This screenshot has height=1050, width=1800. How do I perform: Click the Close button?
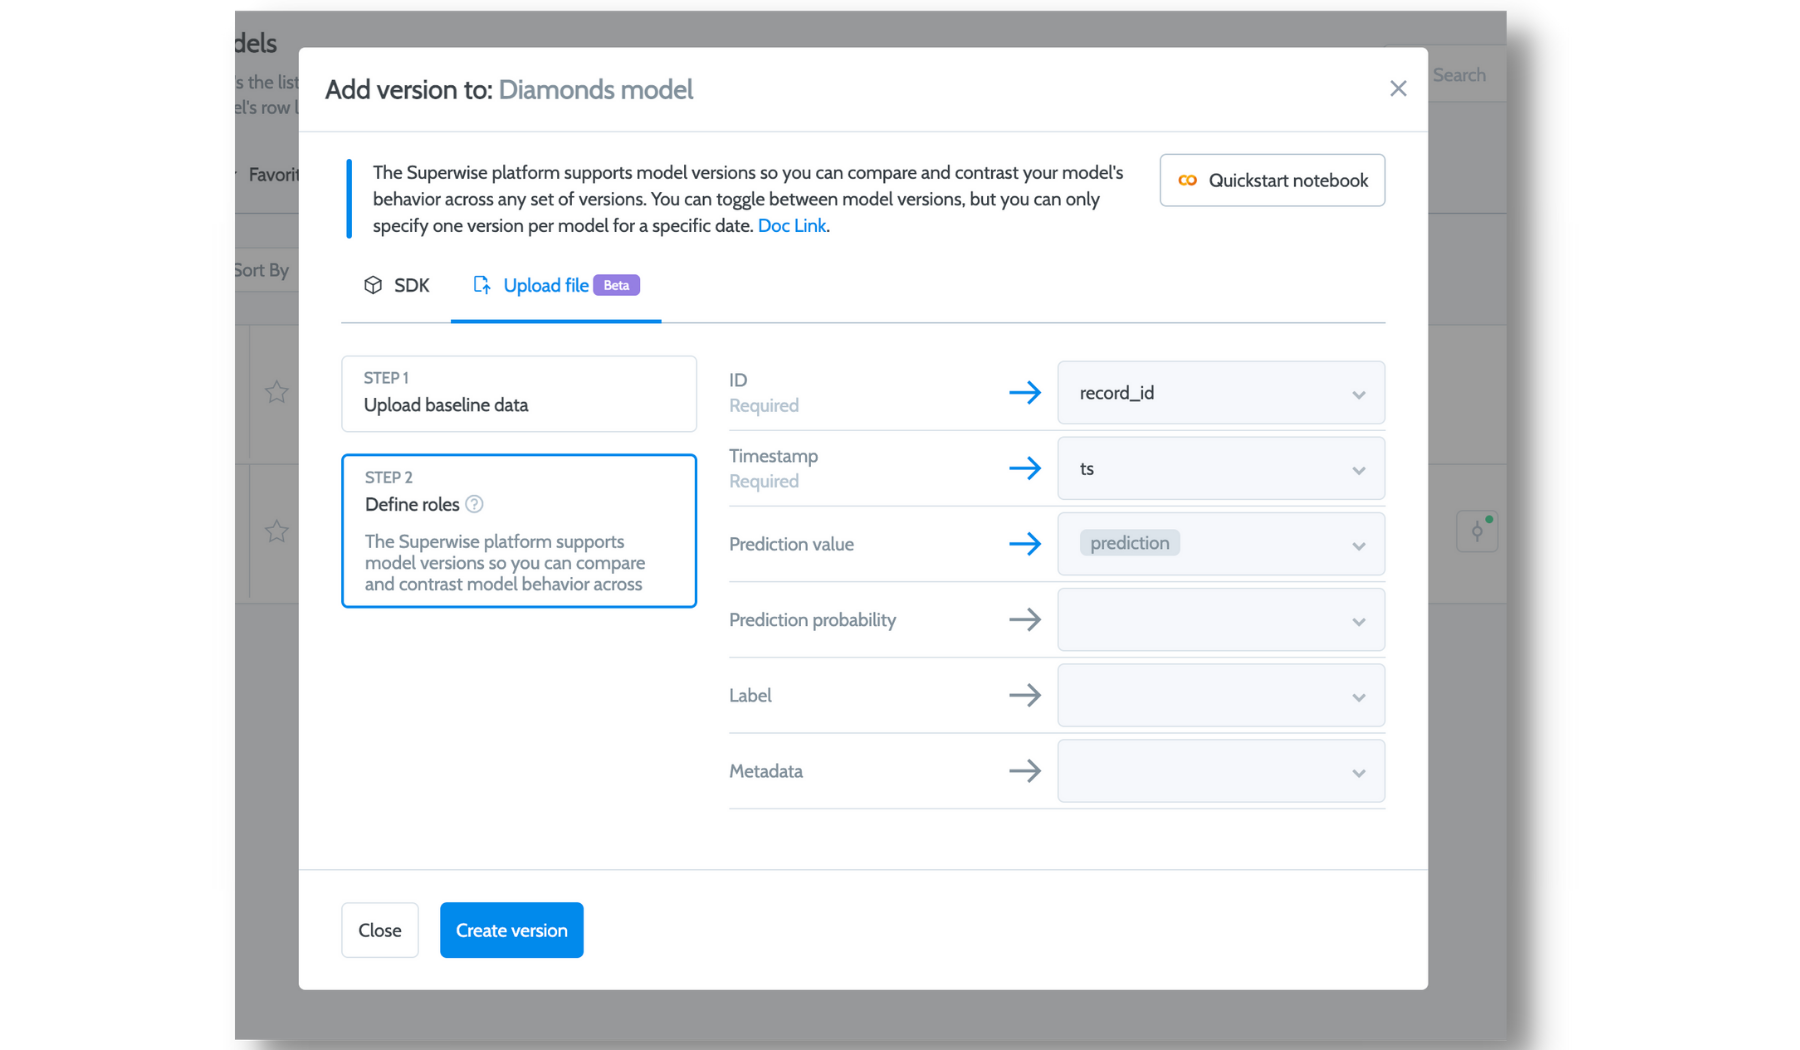click(380, 930)
